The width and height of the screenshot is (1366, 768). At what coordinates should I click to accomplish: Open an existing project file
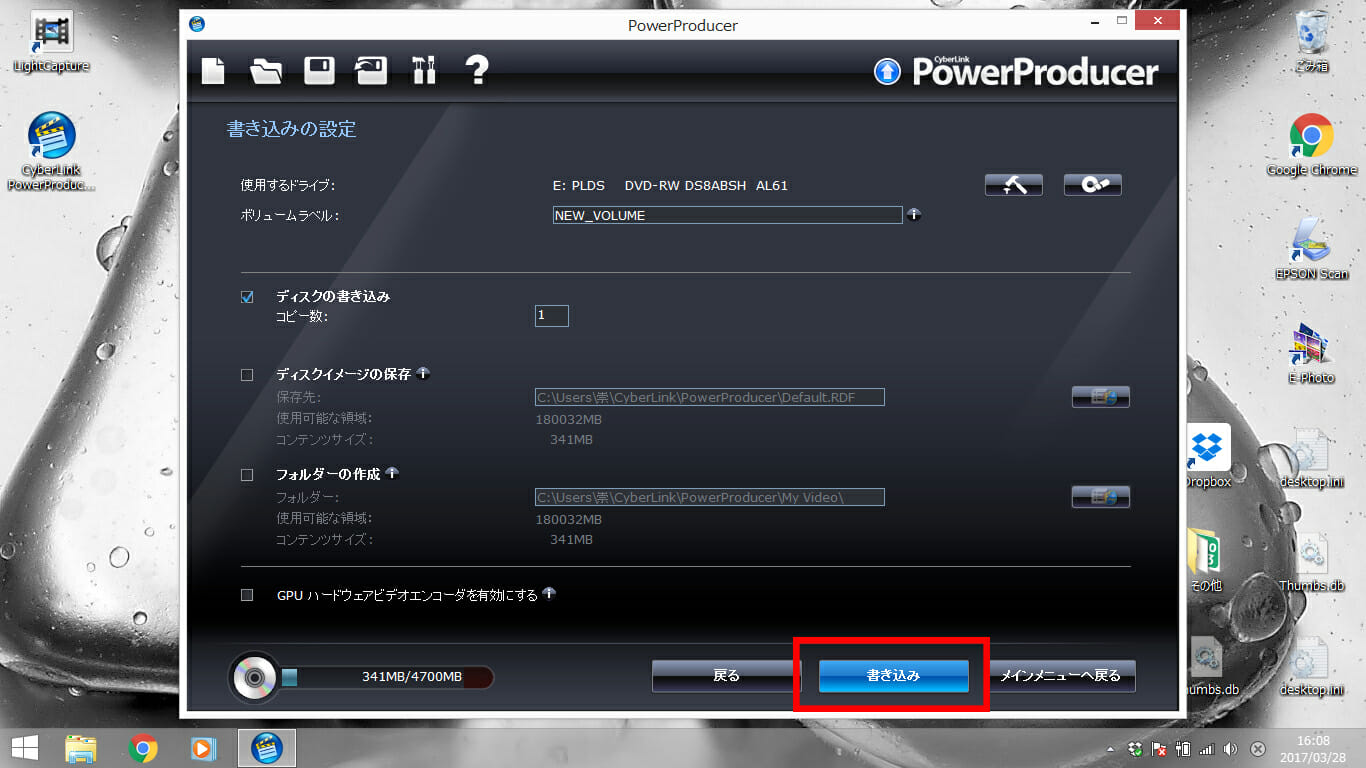[266, 71]
